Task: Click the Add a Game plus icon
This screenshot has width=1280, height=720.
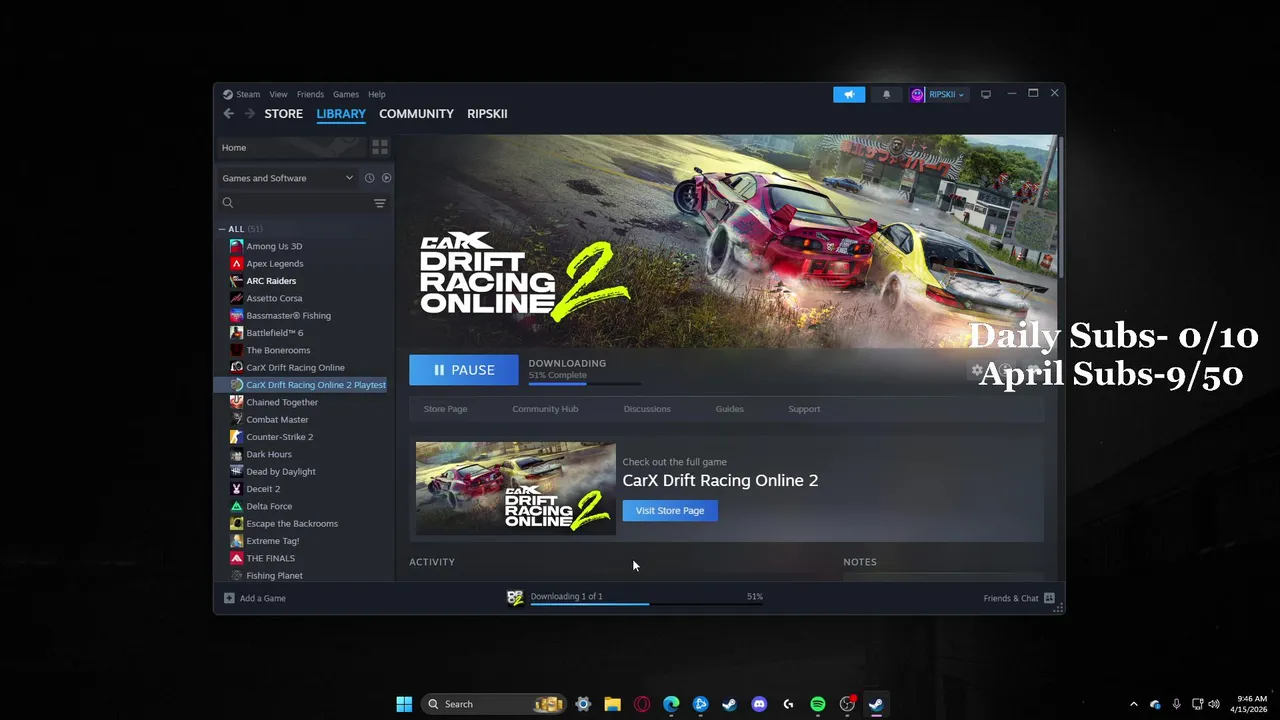Action: coord(229,598)
